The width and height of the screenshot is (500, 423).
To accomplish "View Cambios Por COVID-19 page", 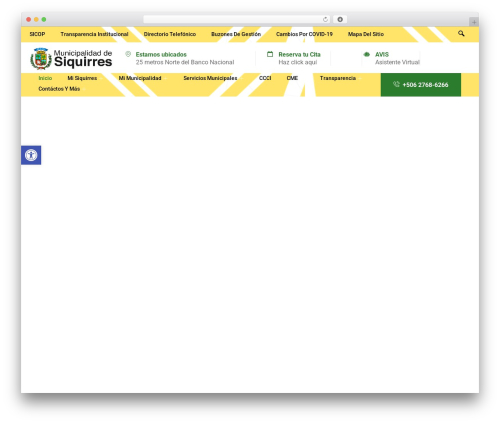I will pos(304,34).
